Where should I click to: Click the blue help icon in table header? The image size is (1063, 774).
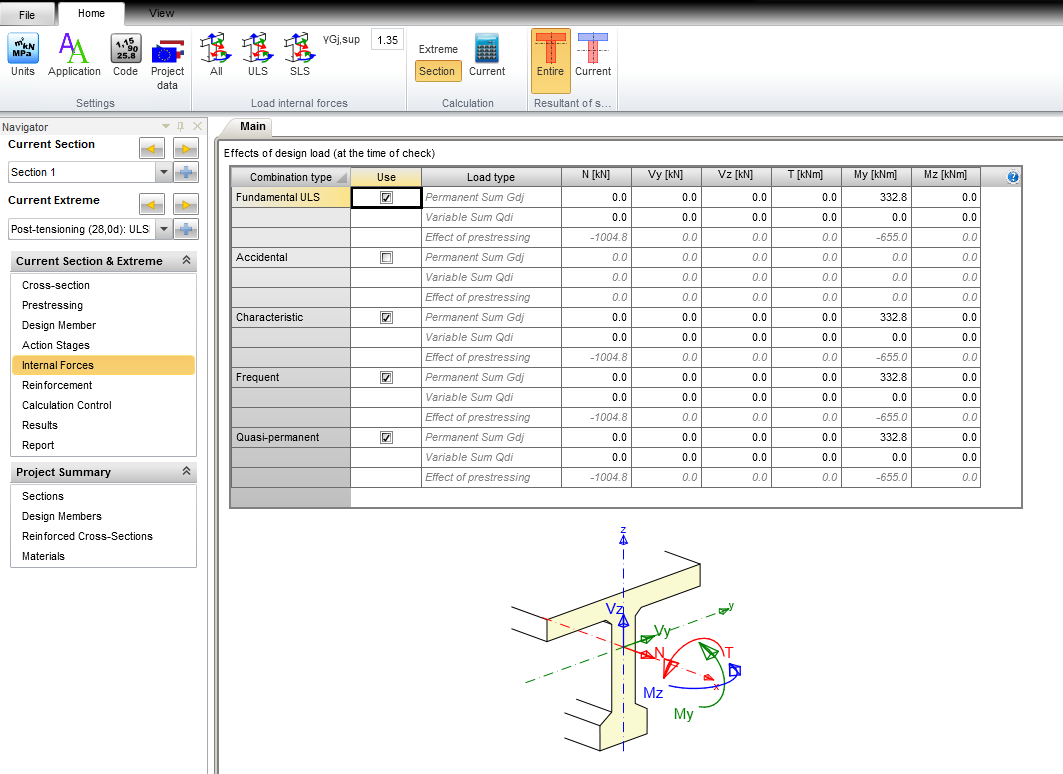tap(1013, 177)
